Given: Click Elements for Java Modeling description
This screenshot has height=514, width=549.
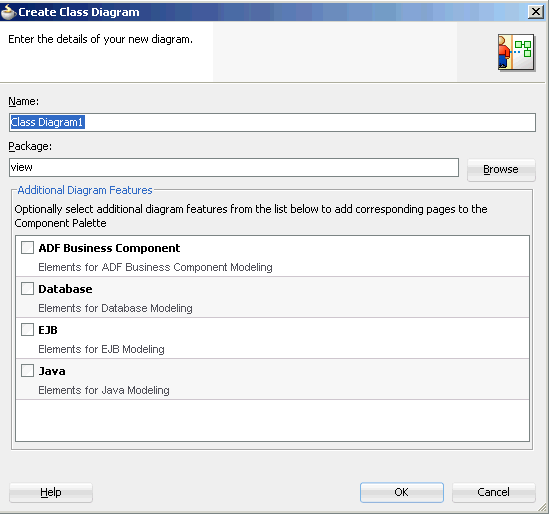Looking at the screenshot, I should click(x=104, y=390).
